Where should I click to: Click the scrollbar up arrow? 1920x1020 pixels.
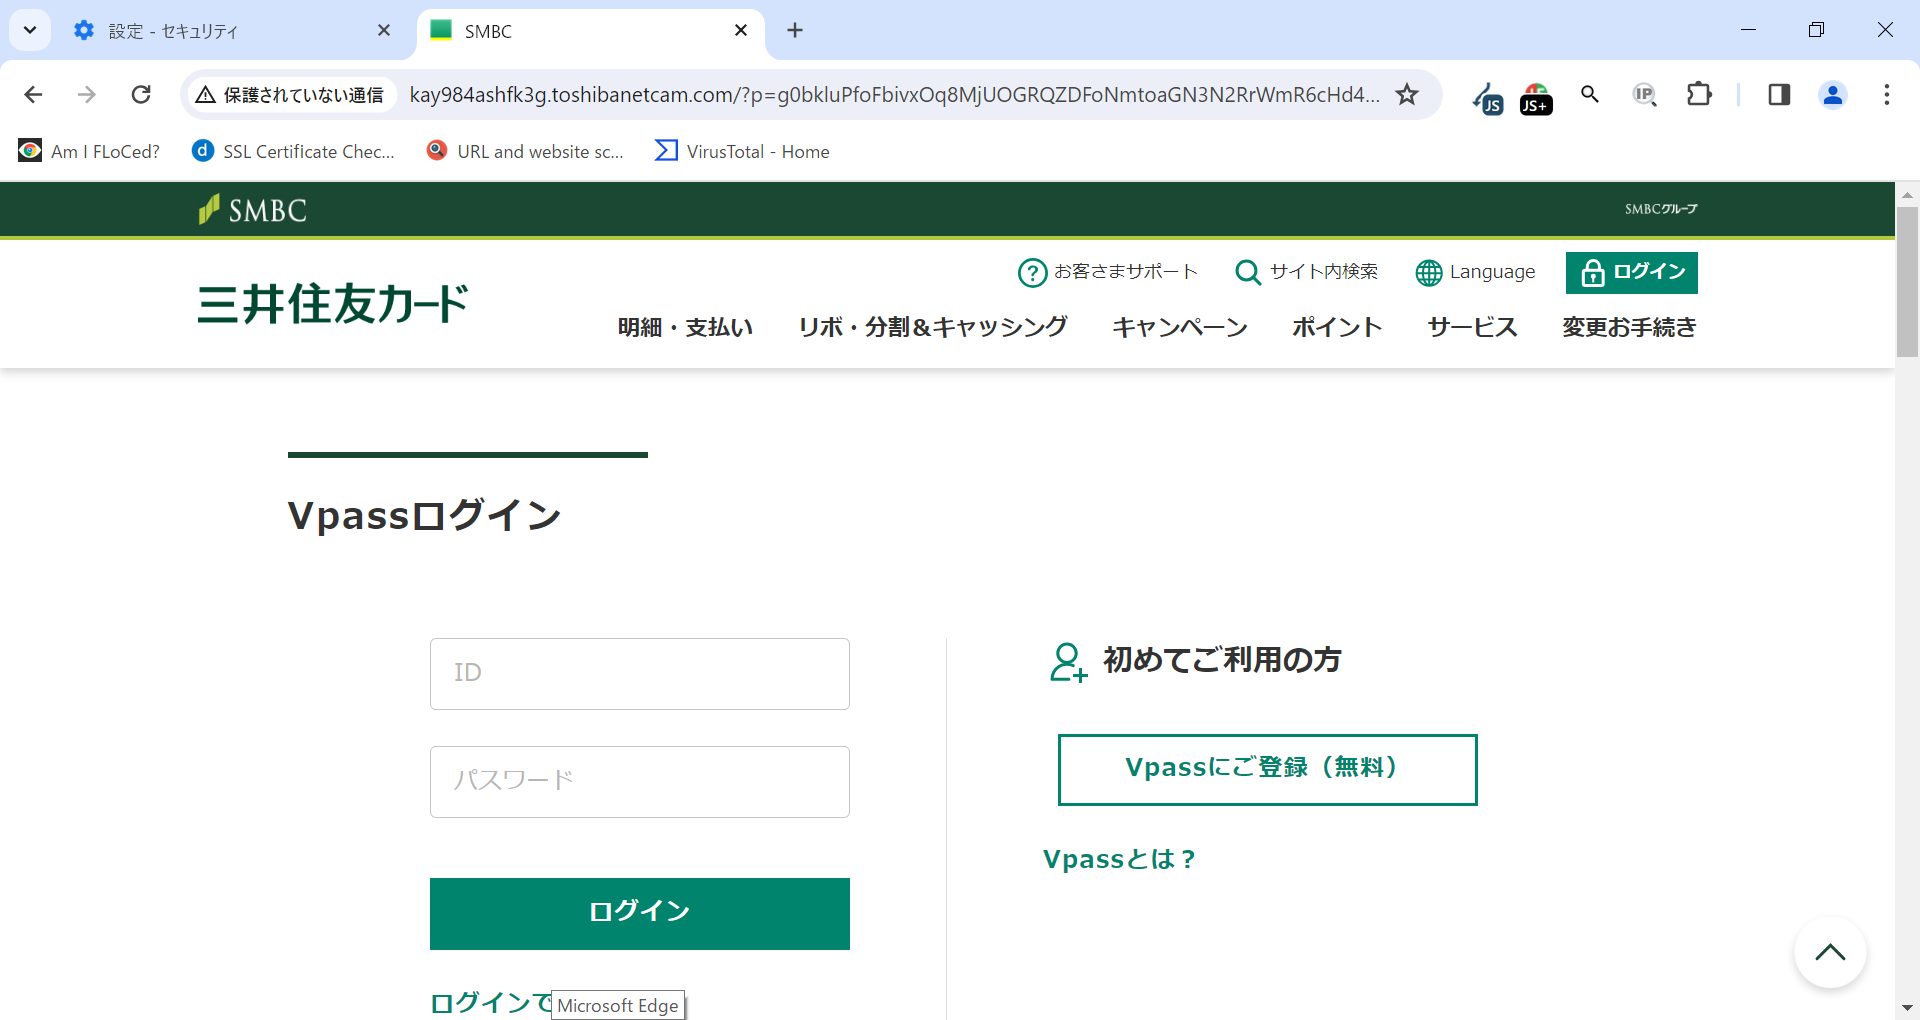[x=1907, y=195]
